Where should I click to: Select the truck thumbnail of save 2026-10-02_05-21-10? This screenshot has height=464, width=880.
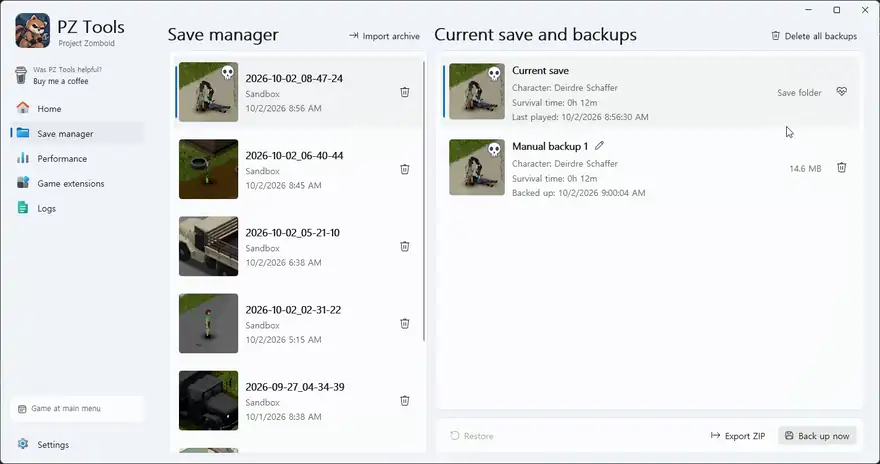208,246
